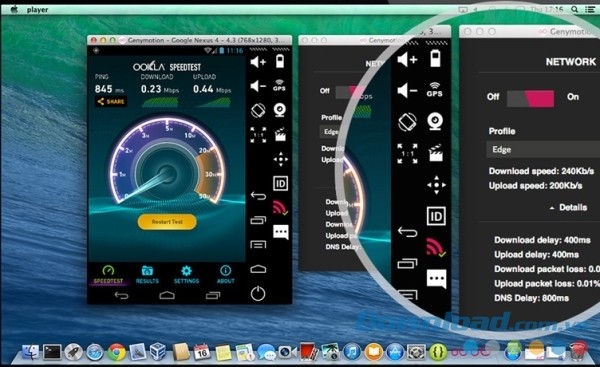Image resolution: width=600 pixels, height=367 pixels.
Task: Toggle the Off/On network switch in magnified panel
Action: pyautogui.click(x=530, y=98)
